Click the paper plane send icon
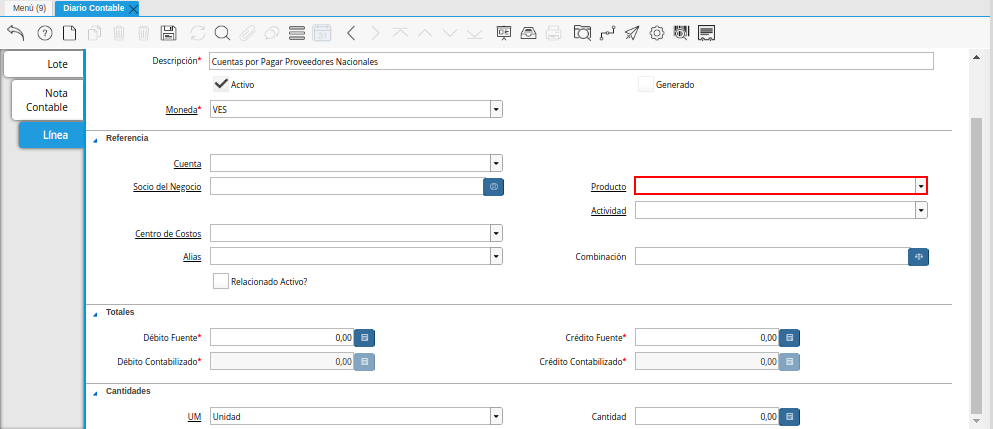Image resolution: width=993 pixels, height=429 pixels. (632, 33)
